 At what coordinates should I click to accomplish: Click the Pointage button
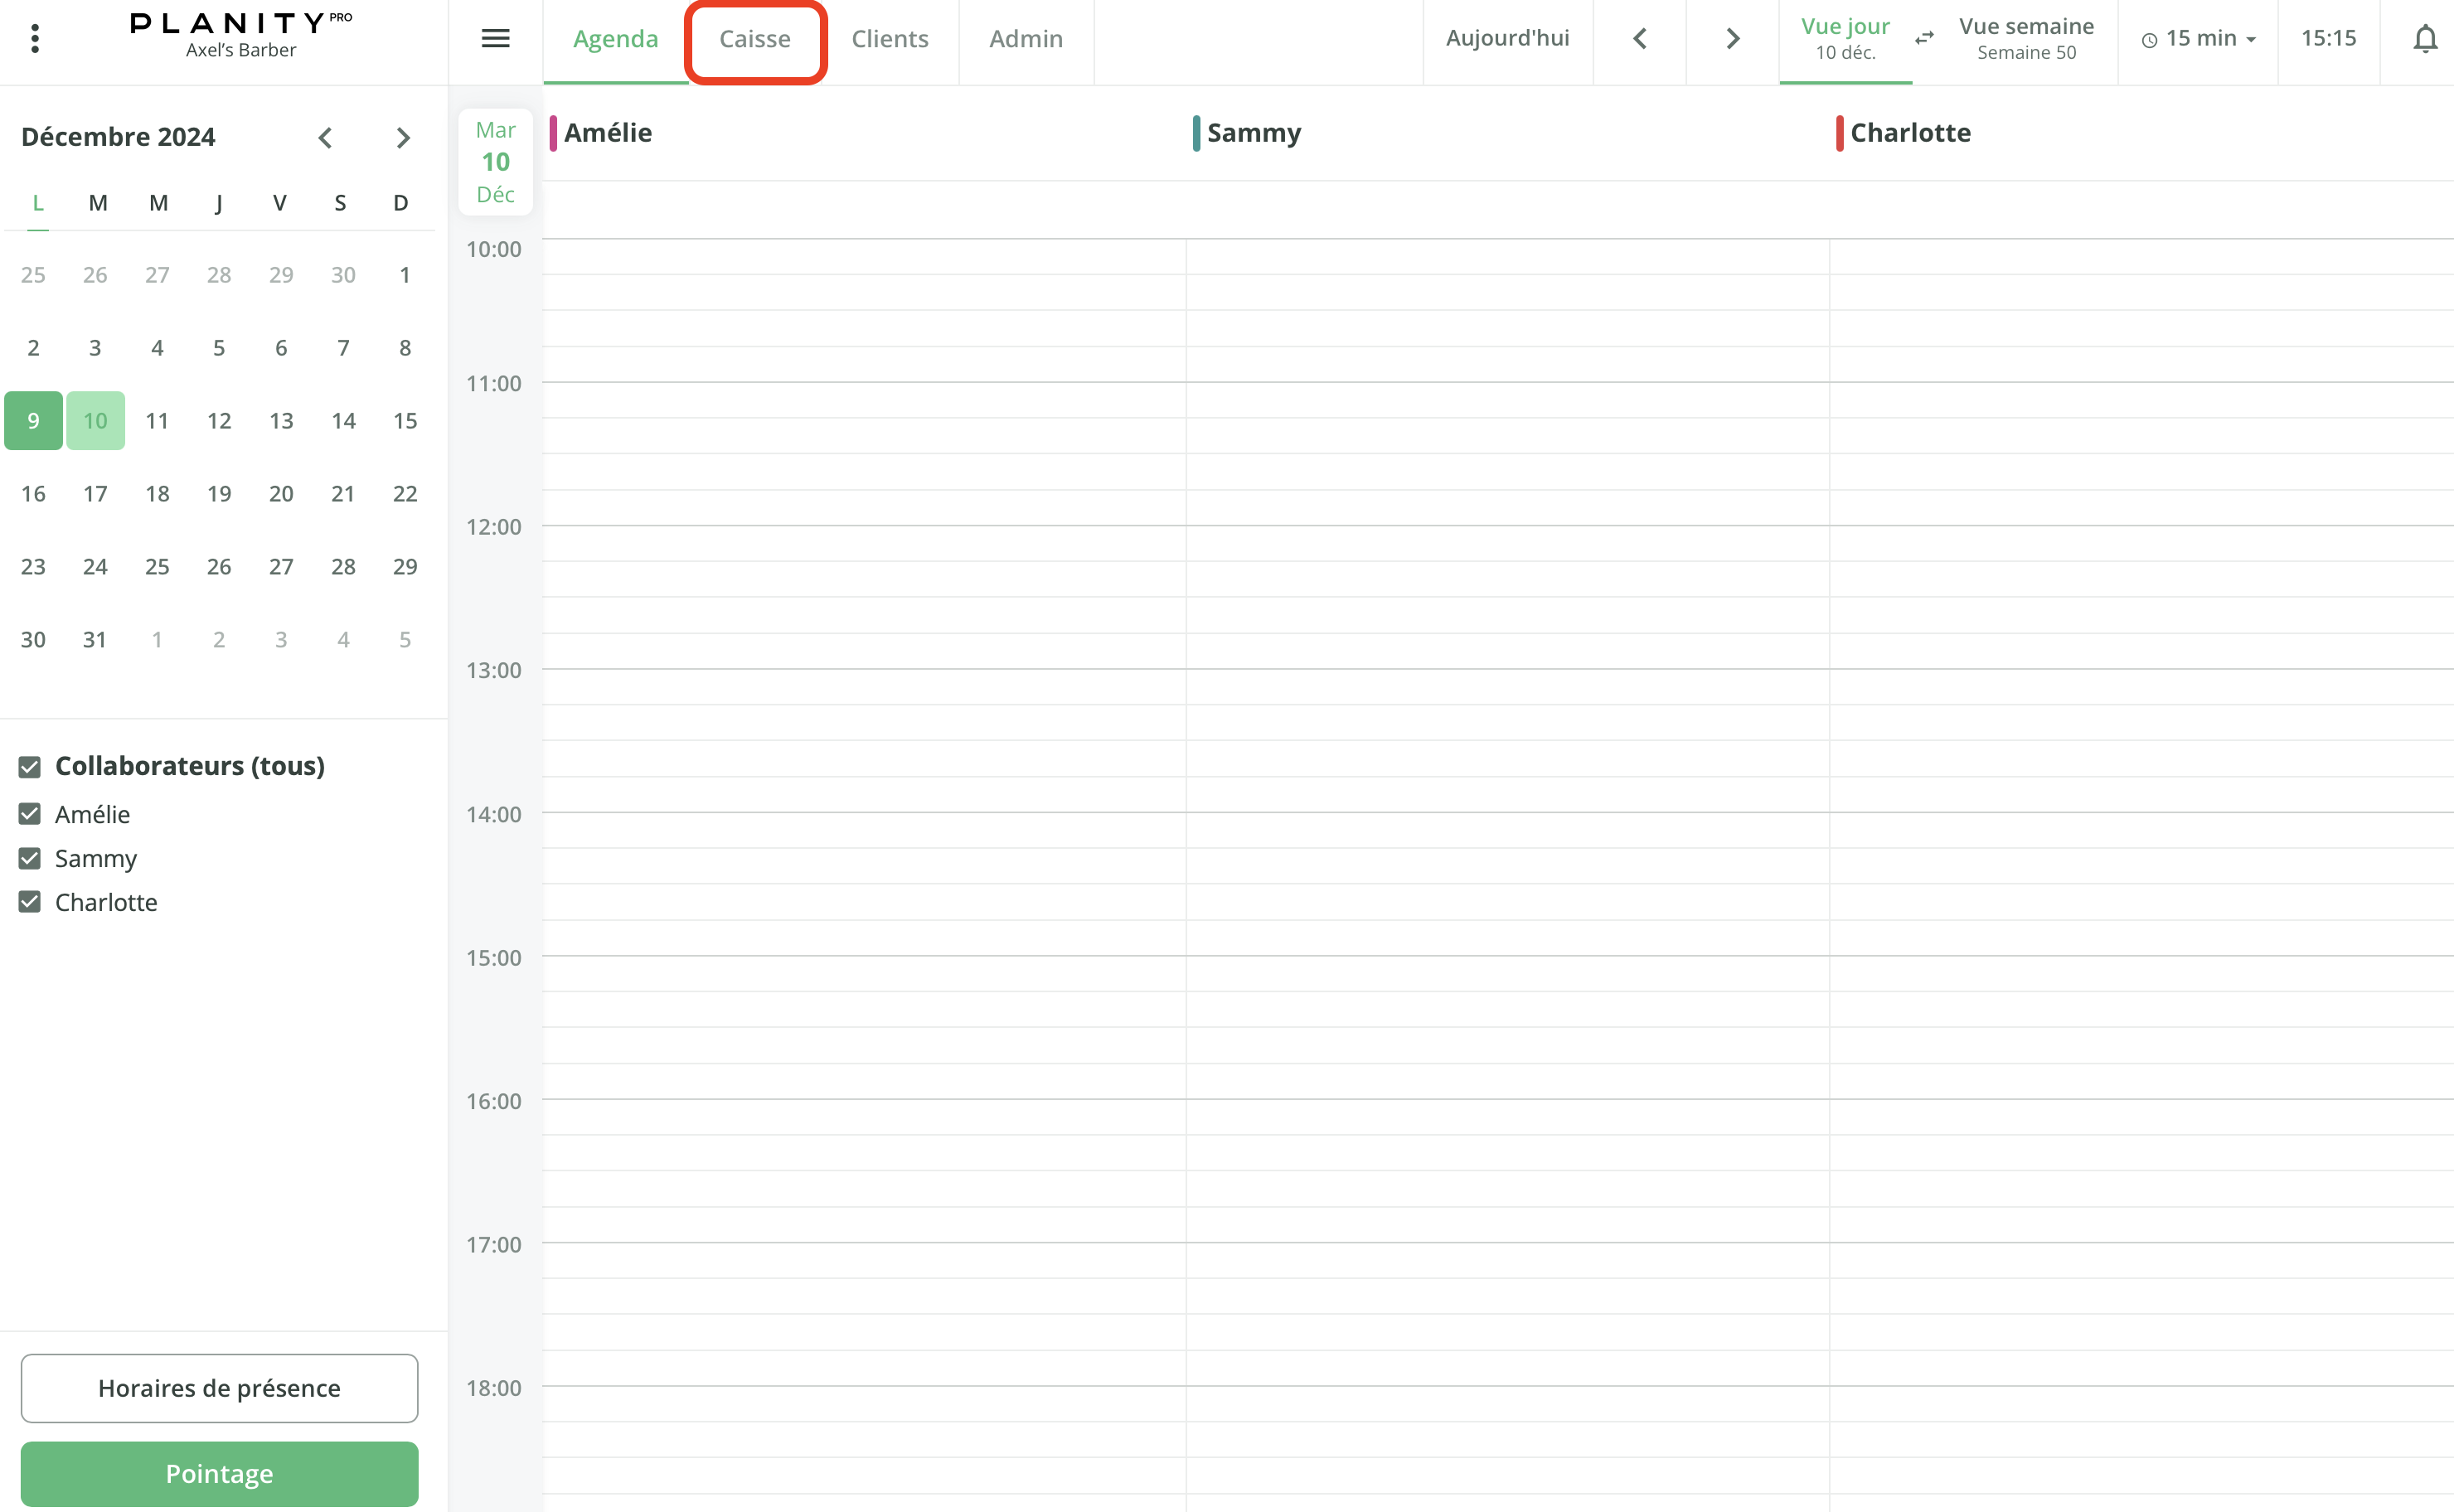[x=219, y=1473]
